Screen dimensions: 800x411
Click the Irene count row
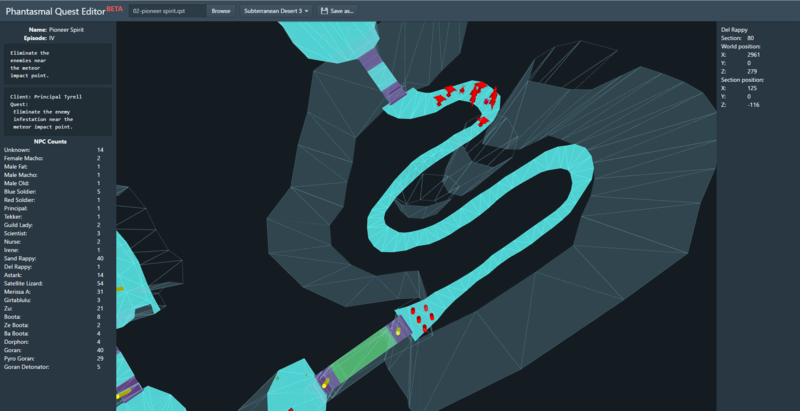[x=54, y=250]
